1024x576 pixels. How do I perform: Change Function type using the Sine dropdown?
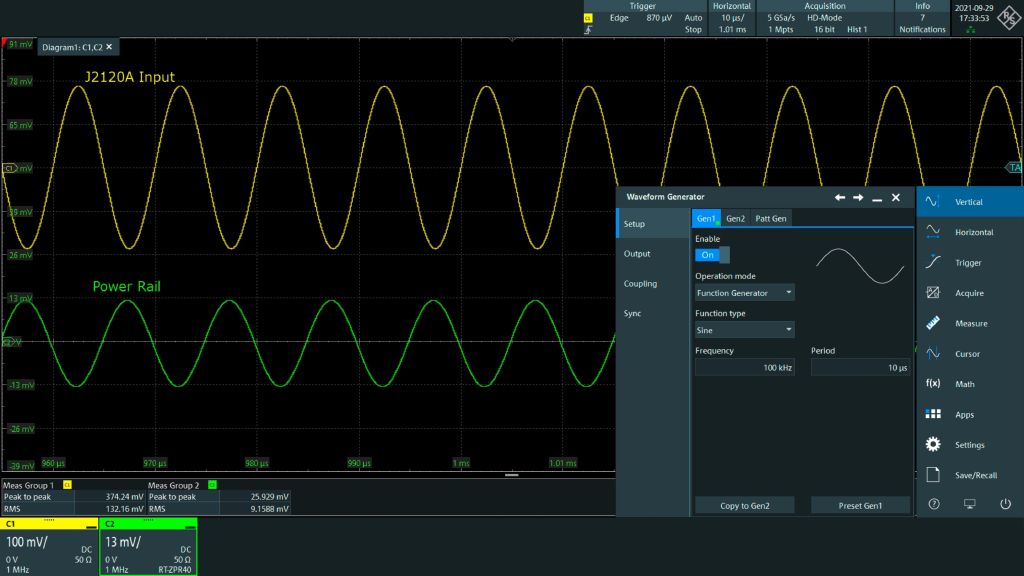[x=744, y=329]
